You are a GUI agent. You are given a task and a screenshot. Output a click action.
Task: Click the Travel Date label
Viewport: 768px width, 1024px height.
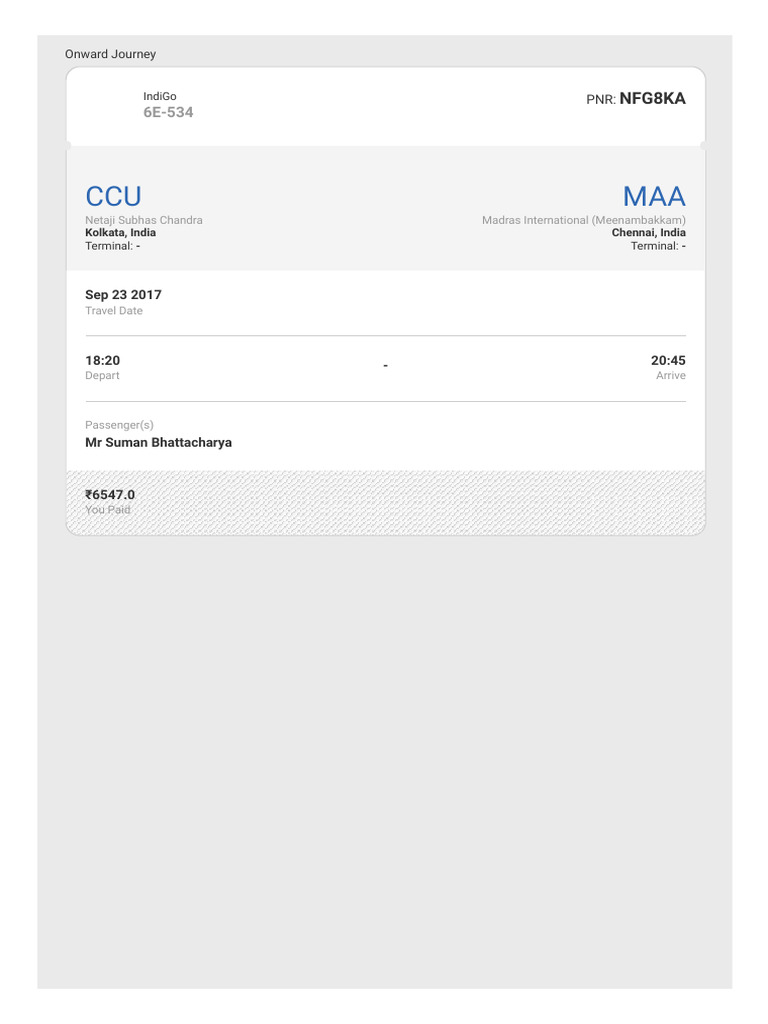pyautogui.click(x=114, y=311)
